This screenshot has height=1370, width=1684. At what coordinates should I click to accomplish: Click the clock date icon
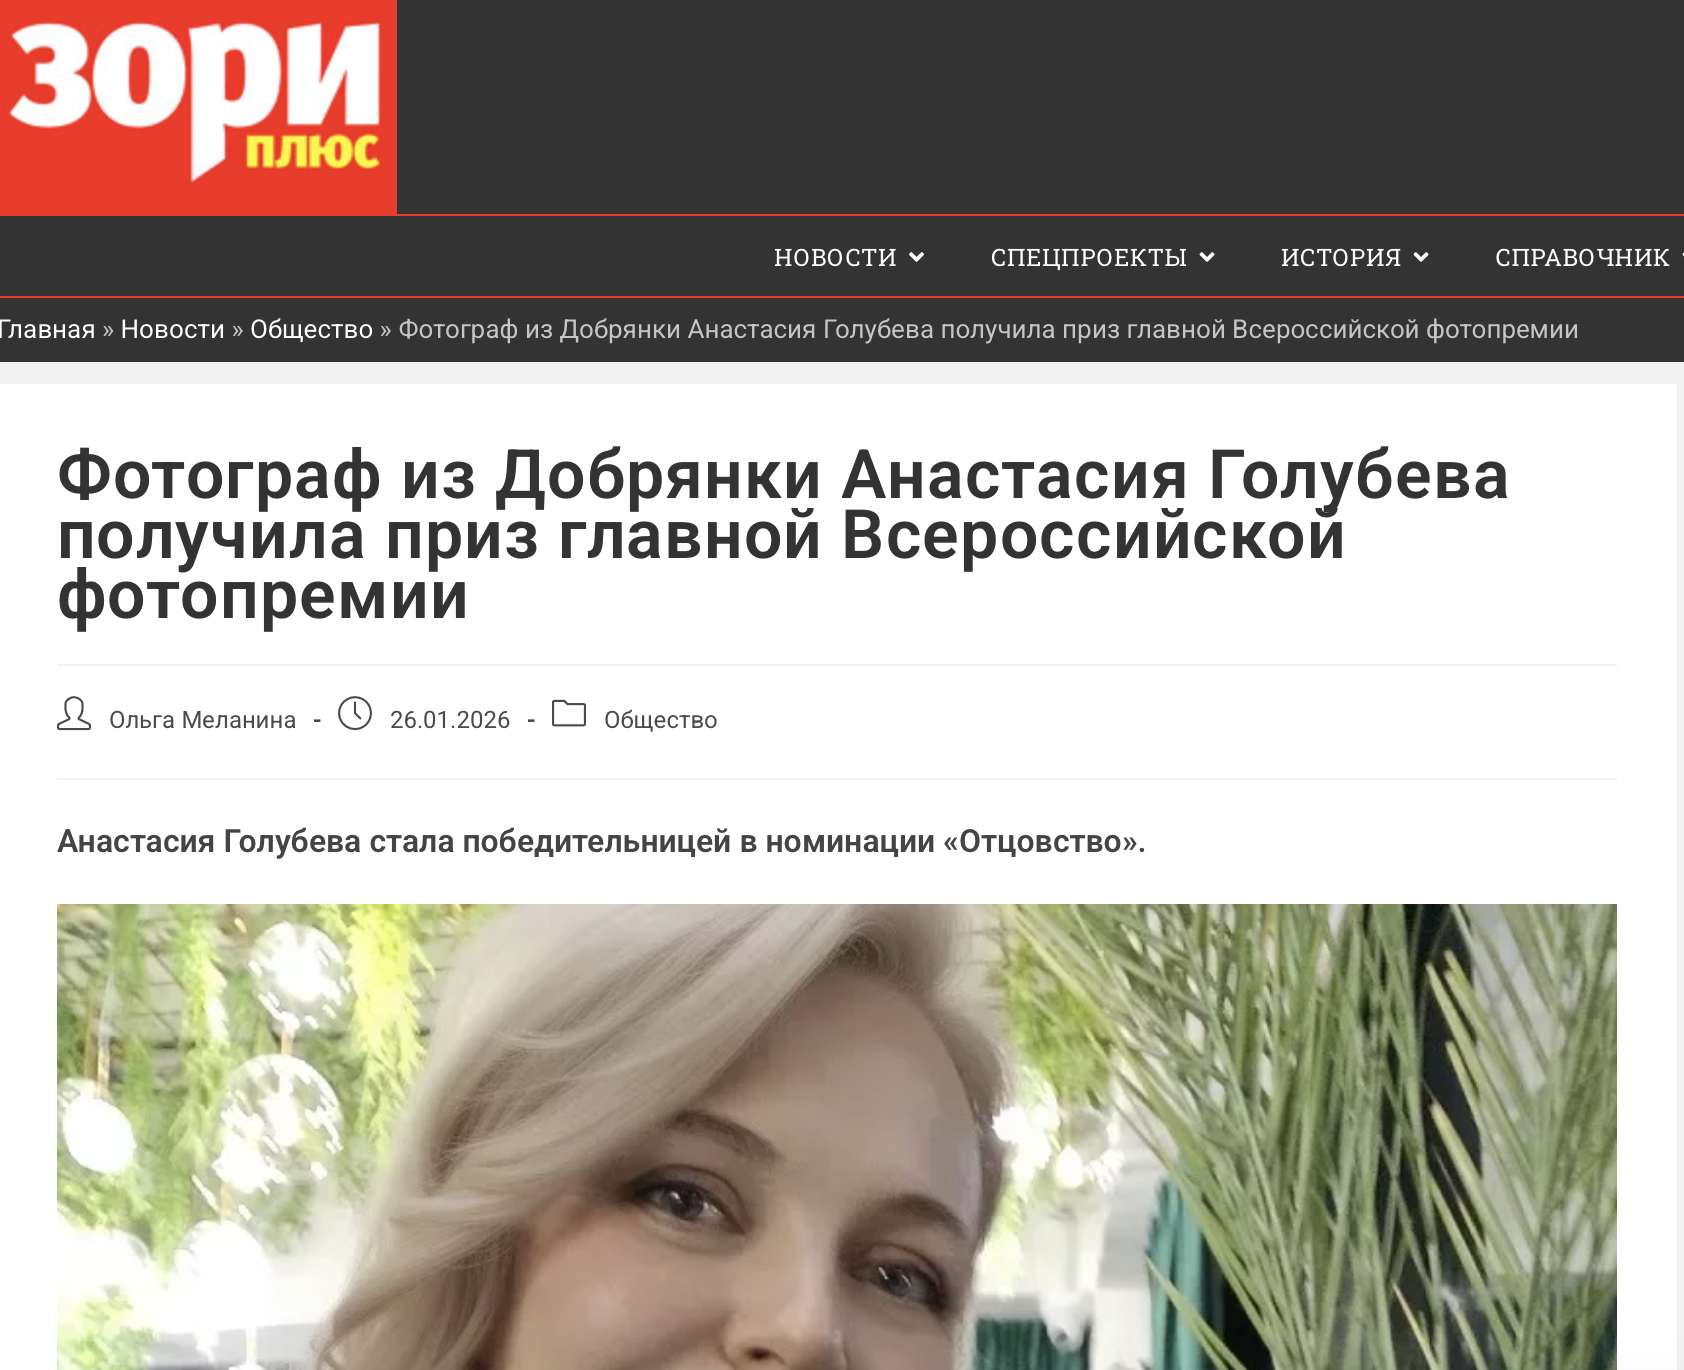point(355,714)
